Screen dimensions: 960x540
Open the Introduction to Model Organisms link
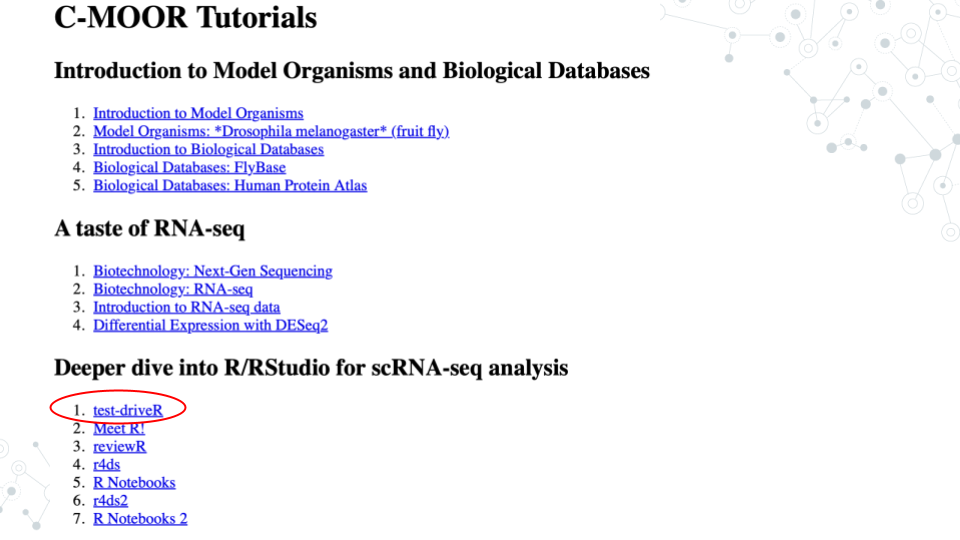click(x=198, y=113)
